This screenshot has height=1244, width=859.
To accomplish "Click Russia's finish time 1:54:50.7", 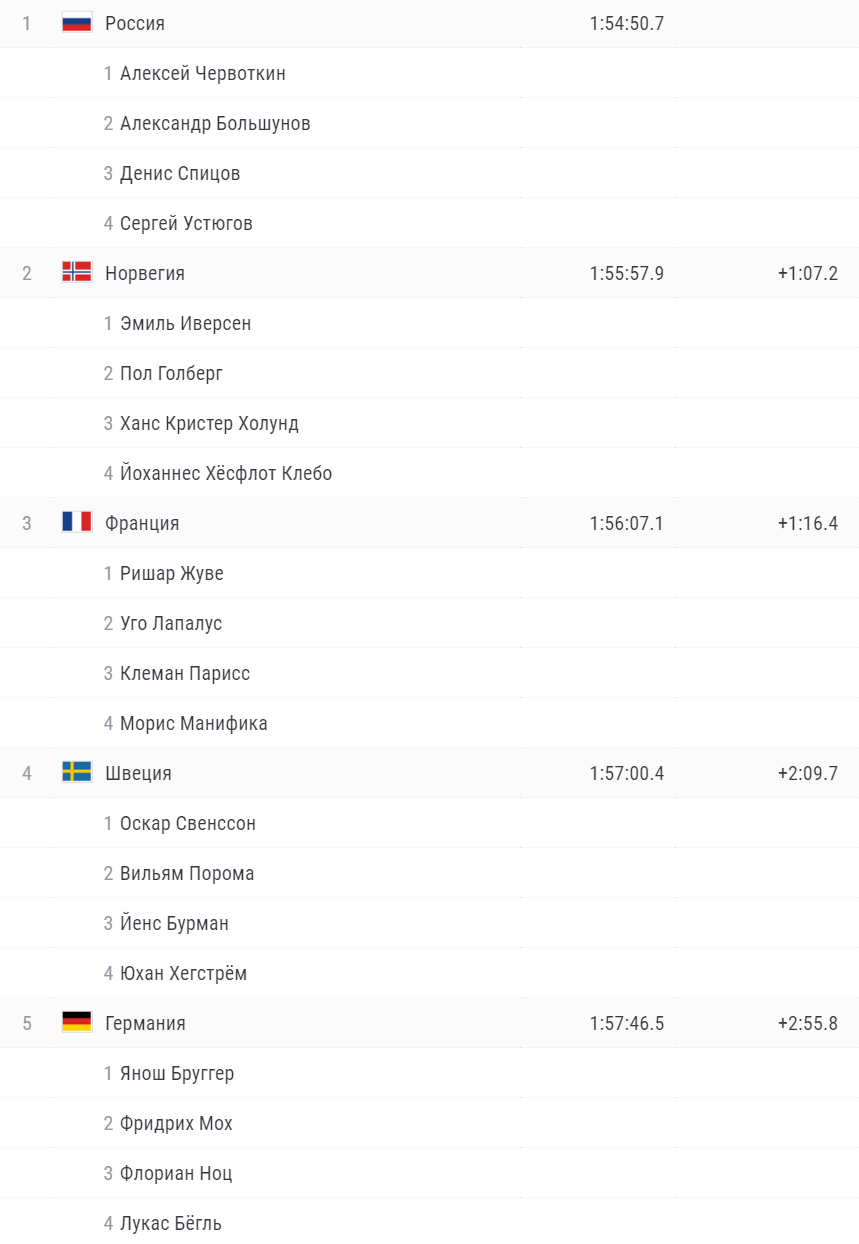I will [x=627, y=23].
